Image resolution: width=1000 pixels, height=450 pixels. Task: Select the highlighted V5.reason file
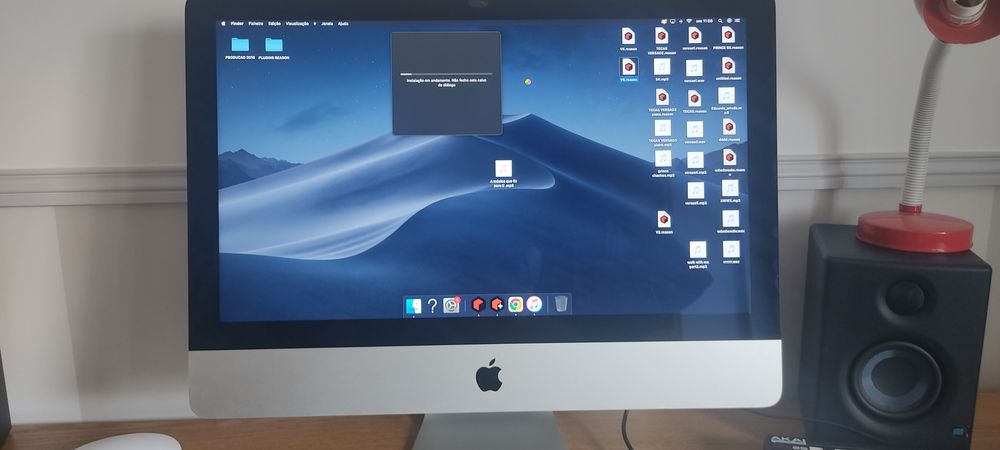pos(628,67)
